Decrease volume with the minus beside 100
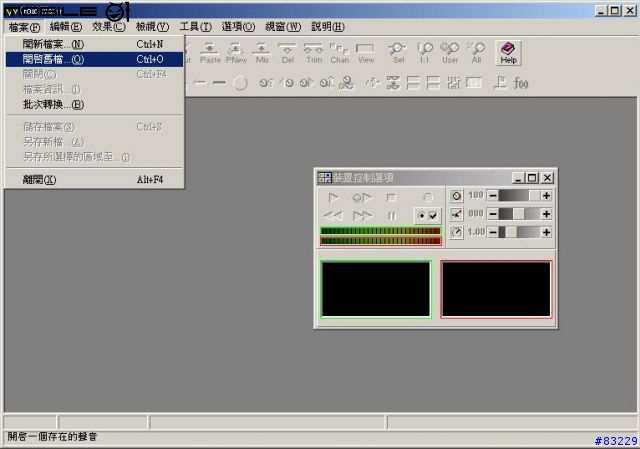 pos(493,196)
